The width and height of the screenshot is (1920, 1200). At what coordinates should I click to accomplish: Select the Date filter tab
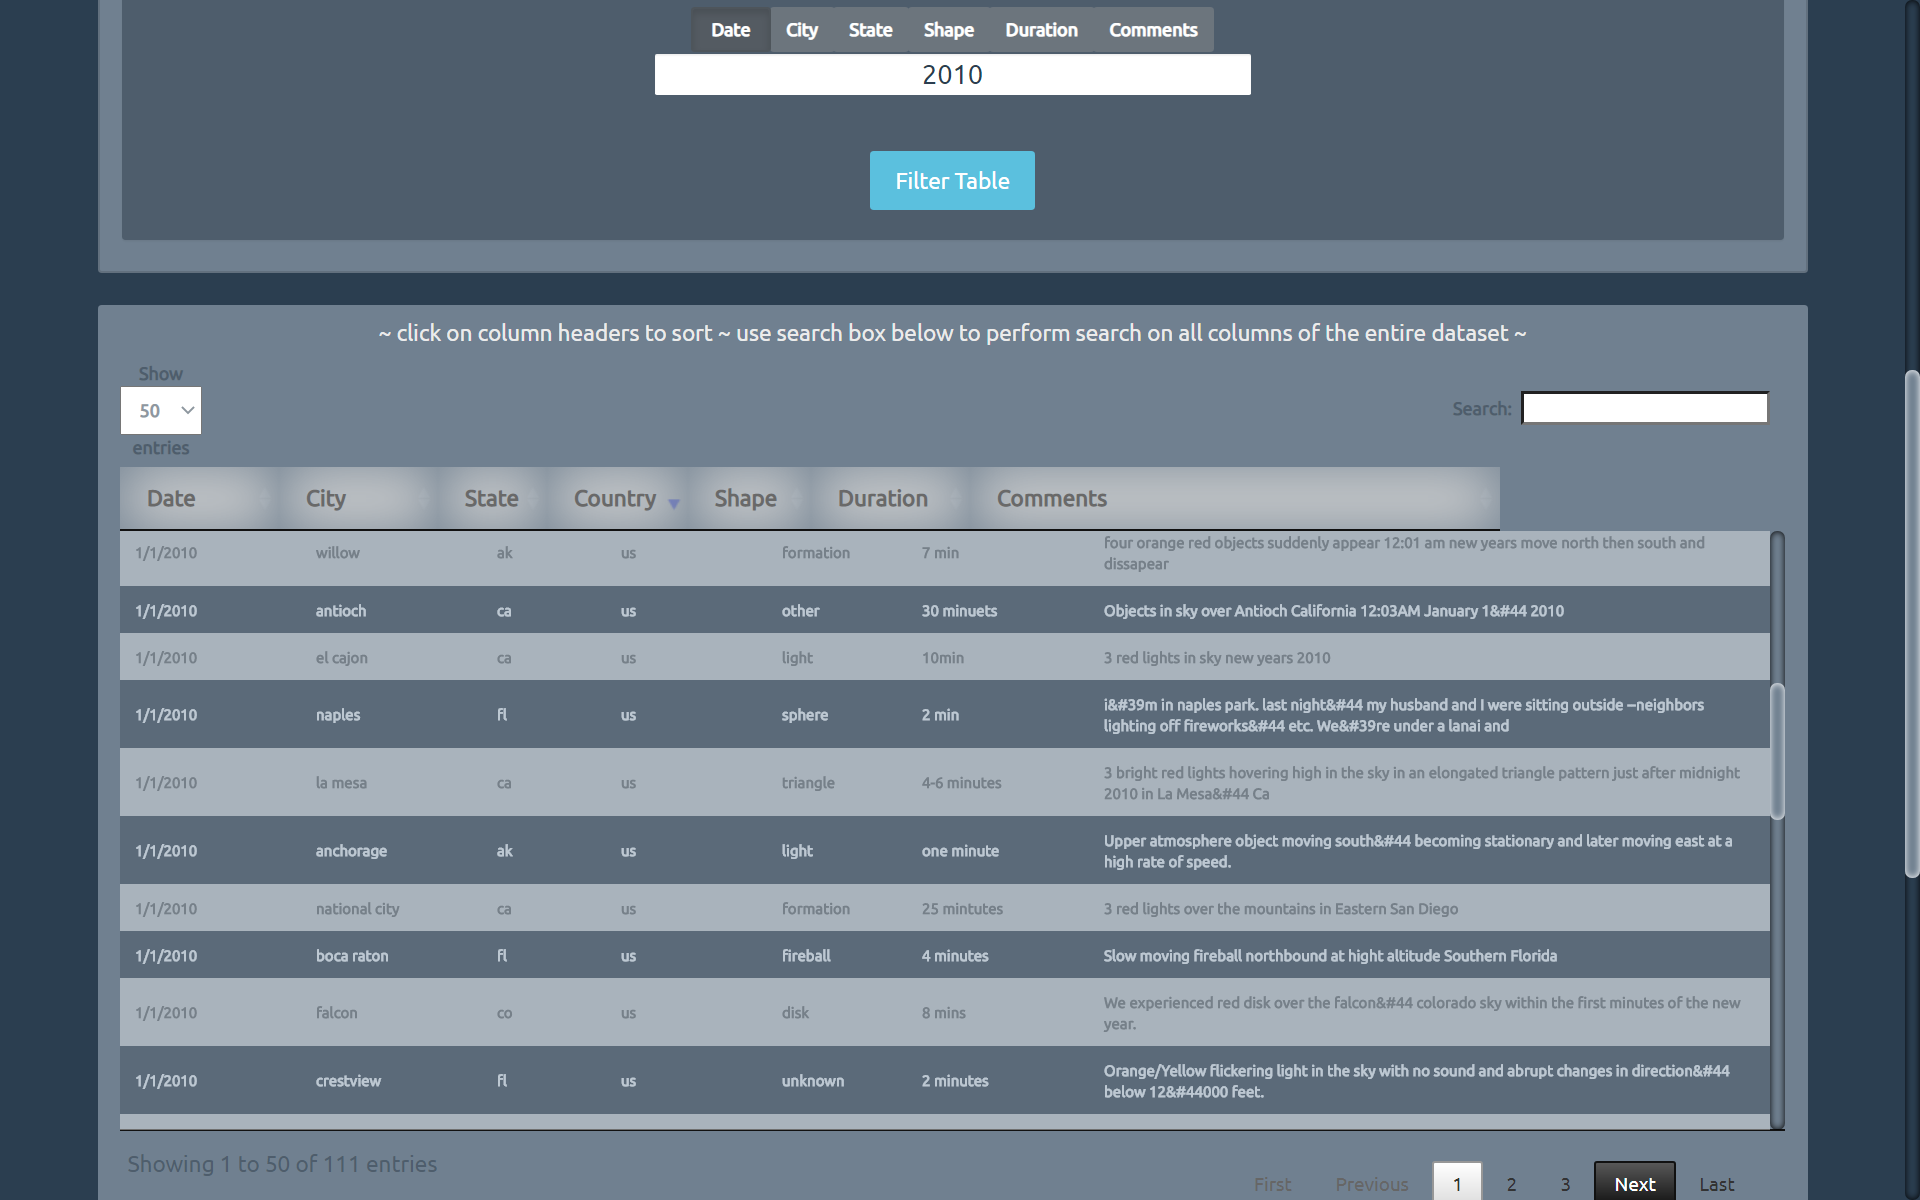tap(730, 30)
